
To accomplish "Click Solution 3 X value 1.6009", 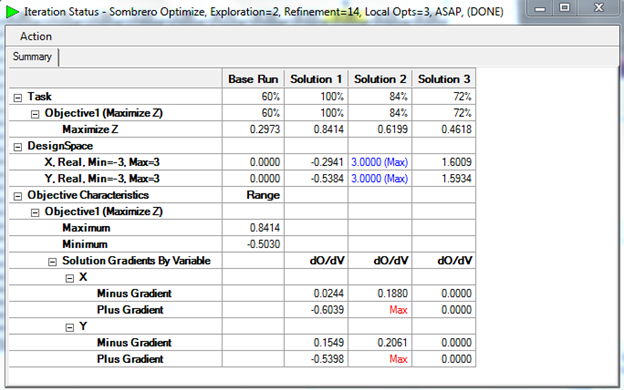I will (456, 162).
